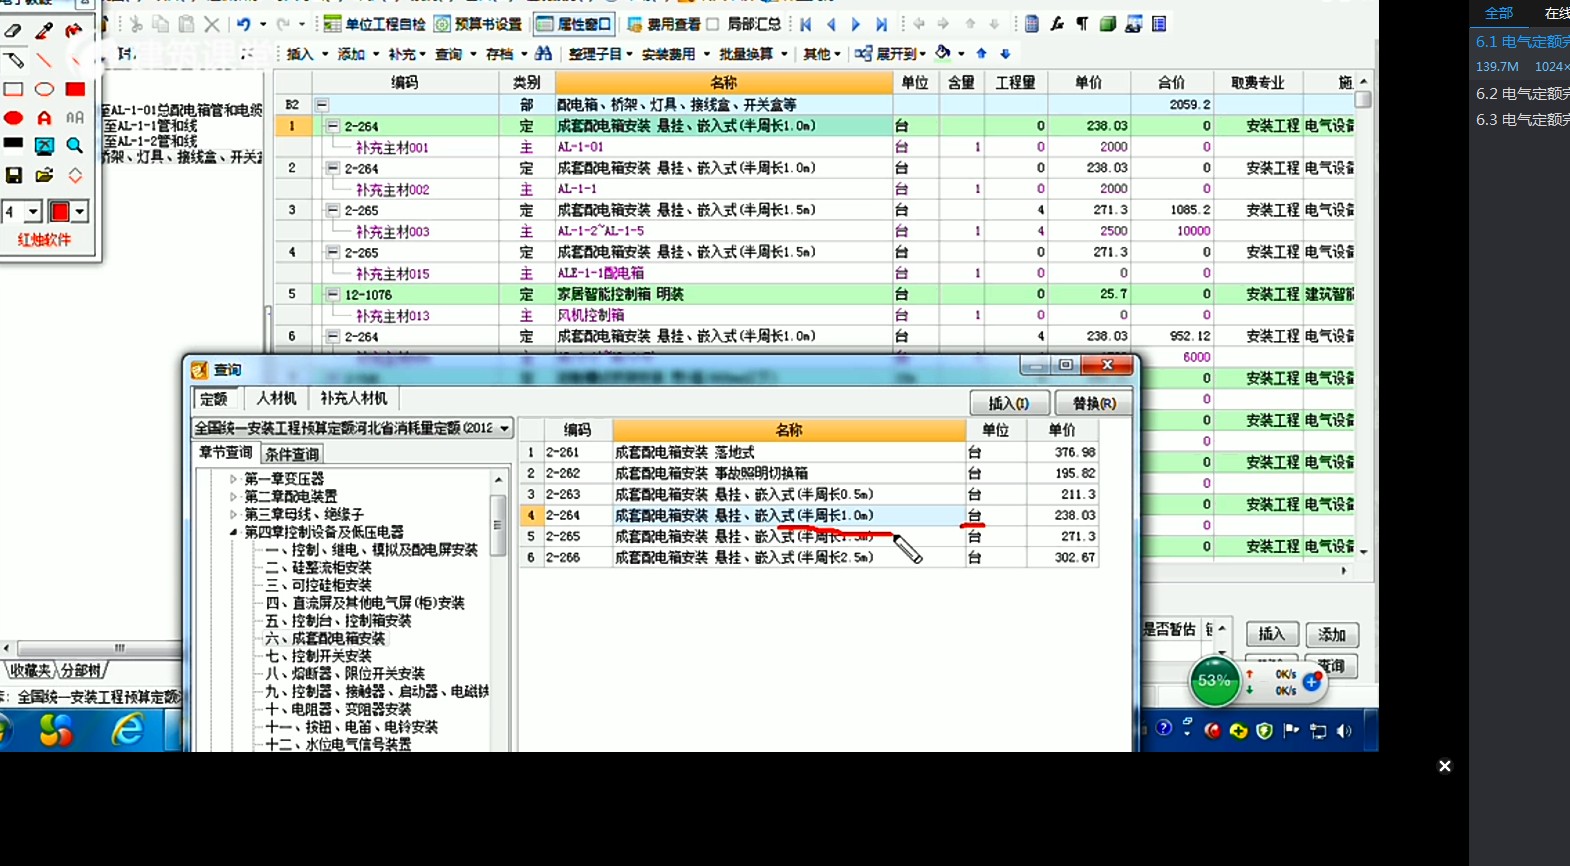The width and height of the screenshot is (1570, 866).
Task: Click the binoculars find icon
Action: coord(543,53)
